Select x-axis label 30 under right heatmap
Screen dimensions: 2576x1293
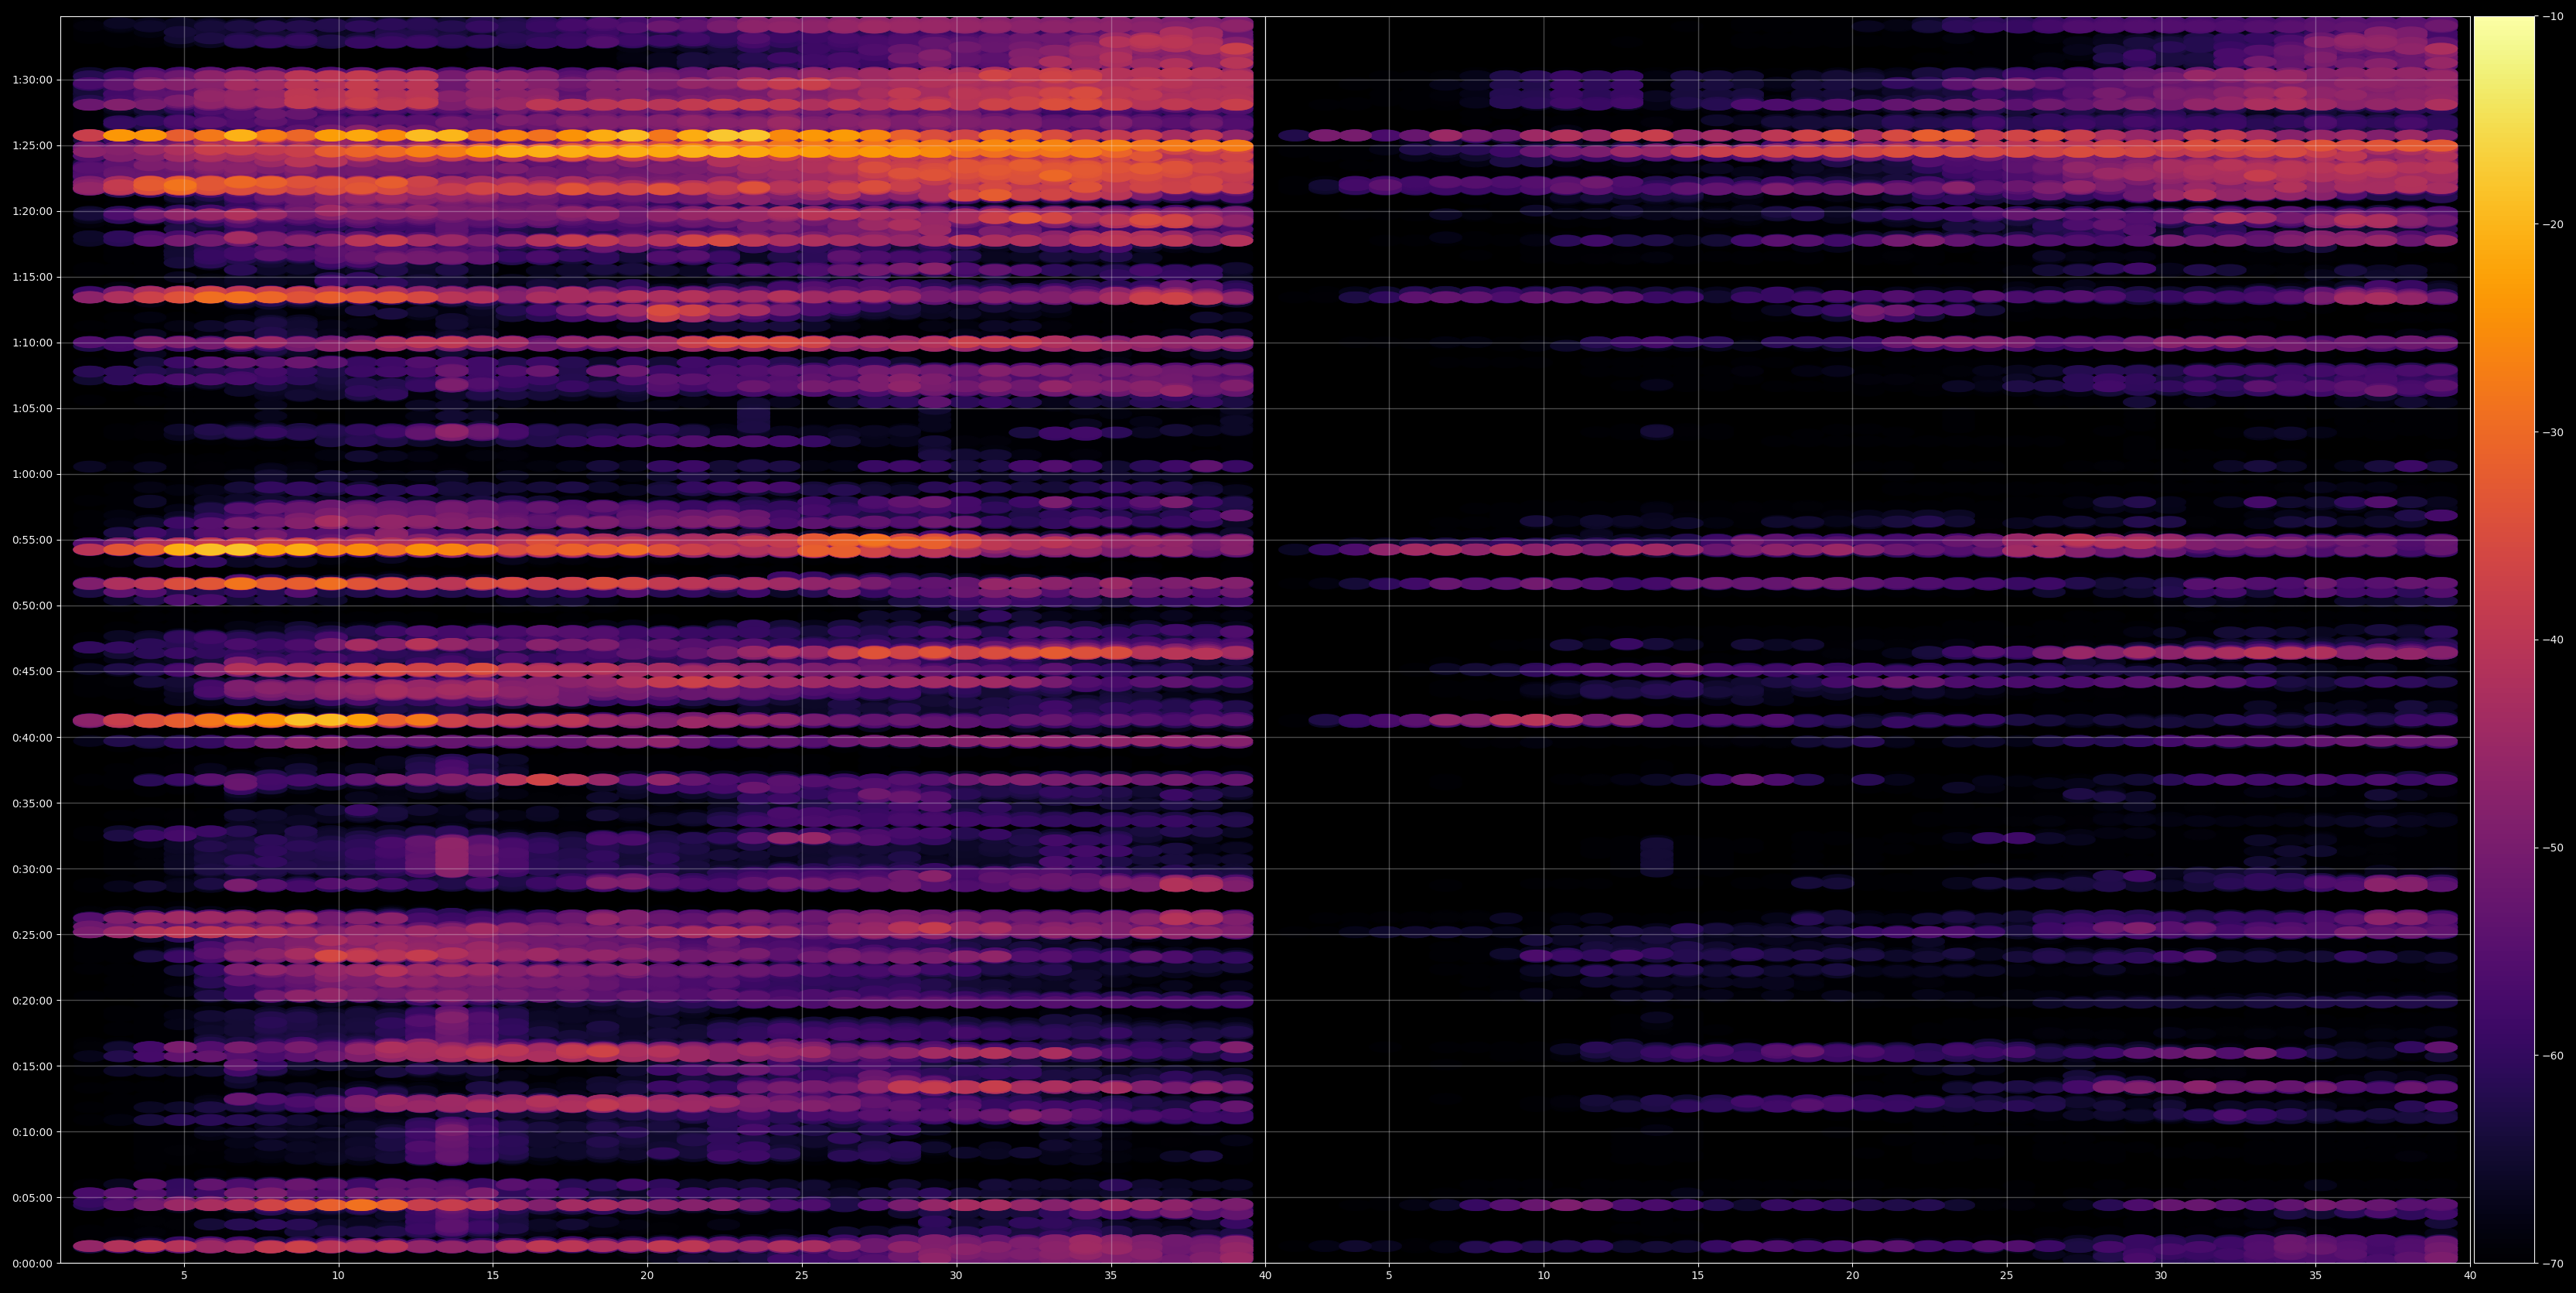pyautogui.click(x=2161, y=1276)
